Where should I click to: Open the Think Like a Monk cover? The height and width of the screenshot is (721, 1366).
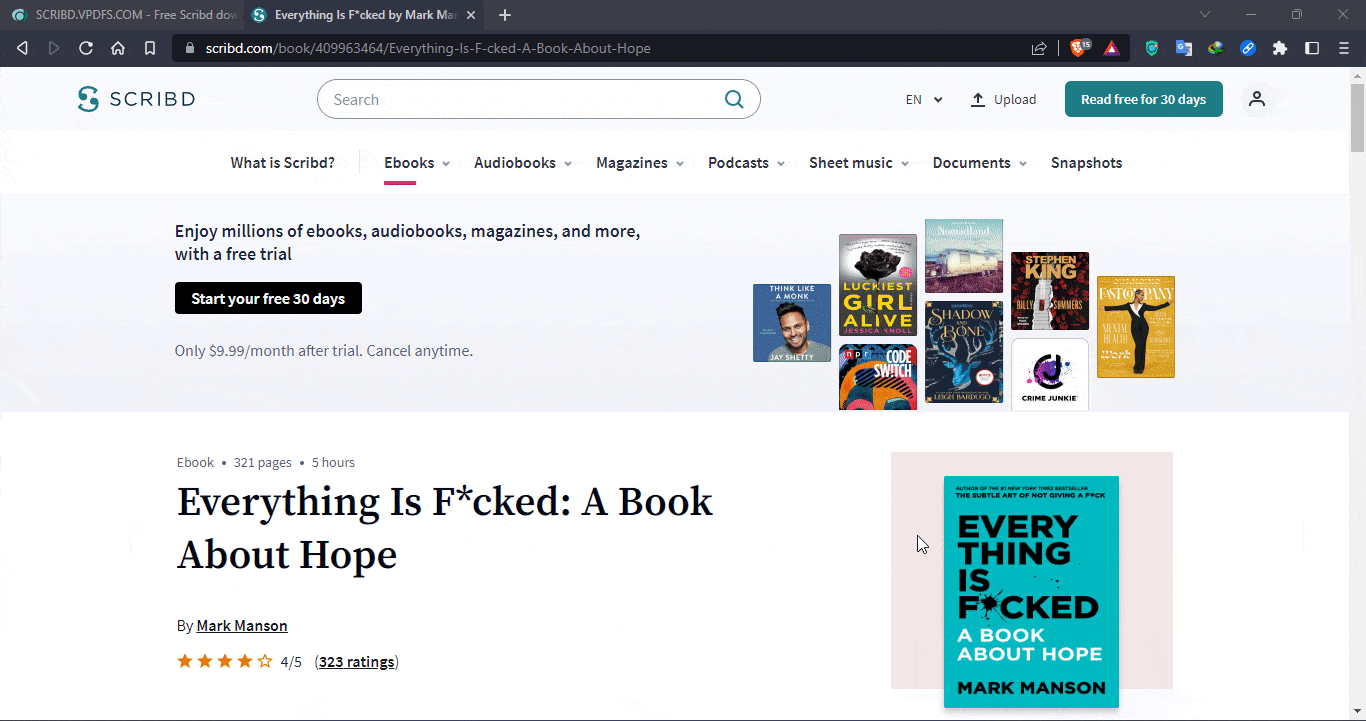(x=792, y=323)
